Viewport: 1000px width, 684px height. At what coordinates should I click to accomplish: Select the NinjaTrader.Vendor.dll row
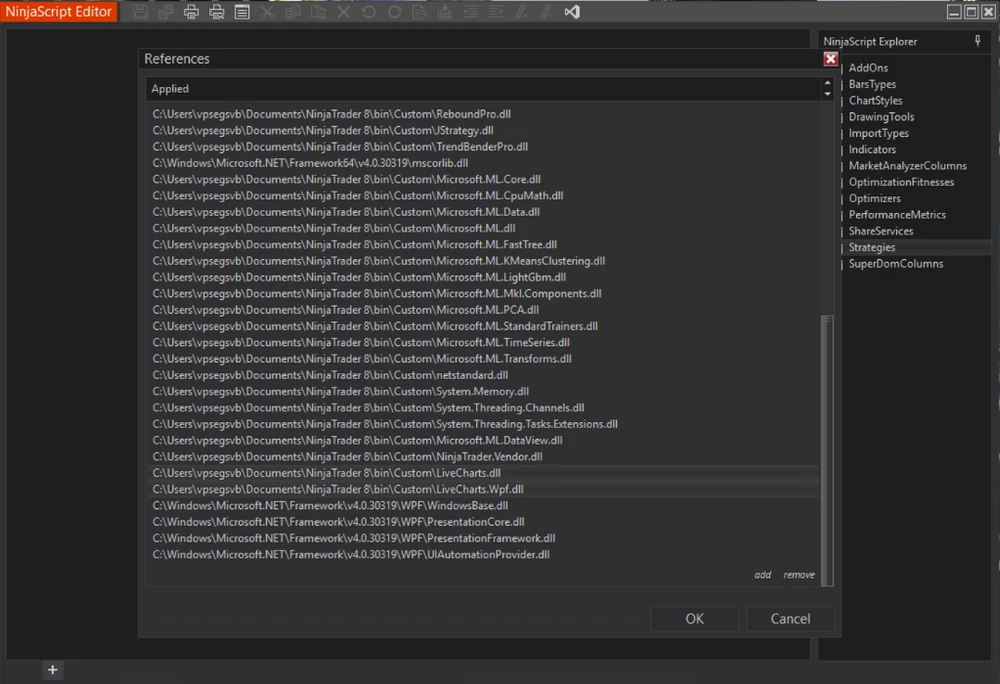coord(482,457)
